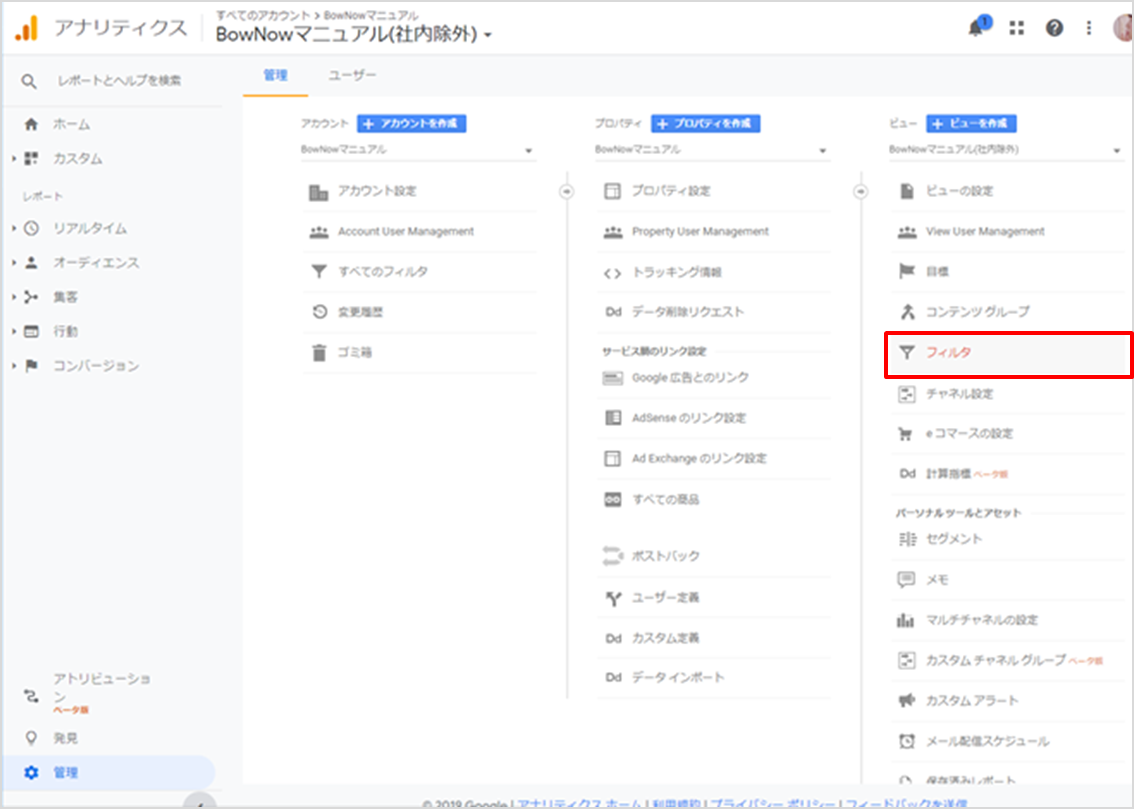Click the すべてのフィルタ funnel icon
The image size is (1134, 809).
point(319,272)
